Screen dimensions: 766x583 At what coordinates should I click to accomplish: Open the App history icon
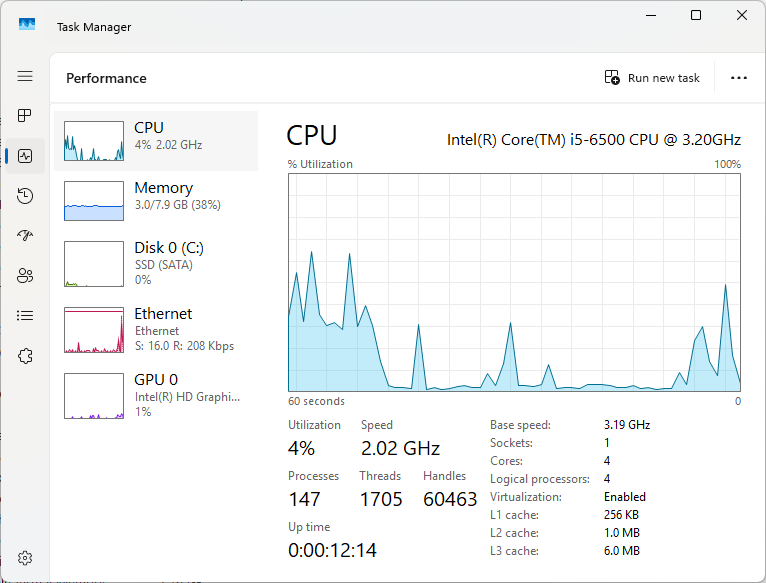[25, 196]
